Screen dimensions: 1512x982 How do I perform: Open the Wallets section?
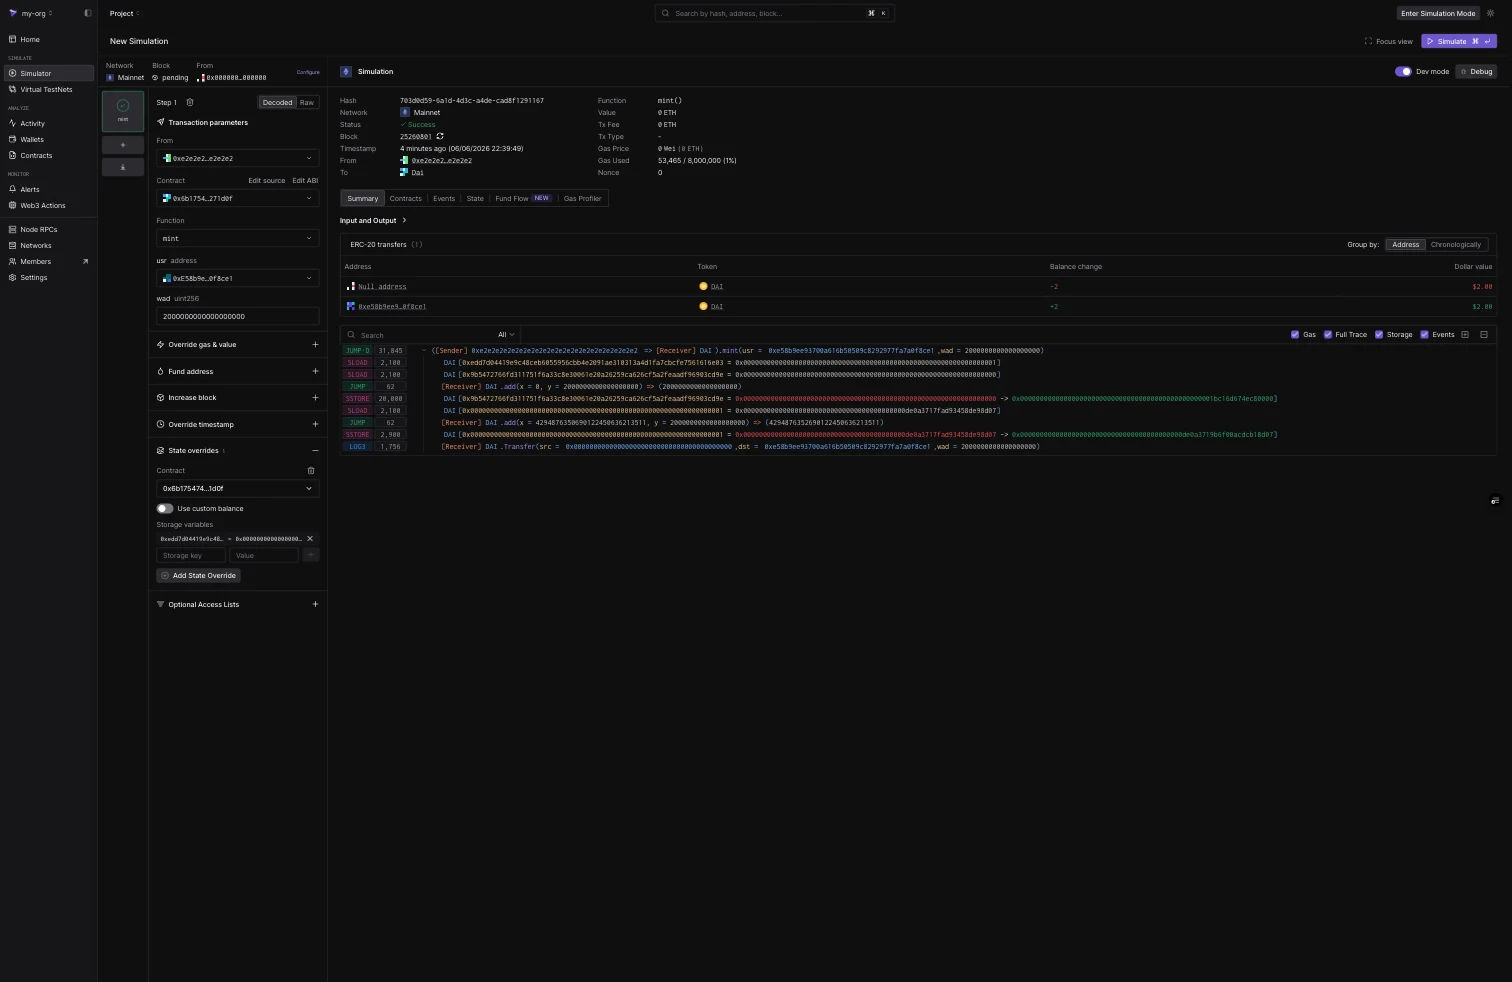click(x=48, y=139)
